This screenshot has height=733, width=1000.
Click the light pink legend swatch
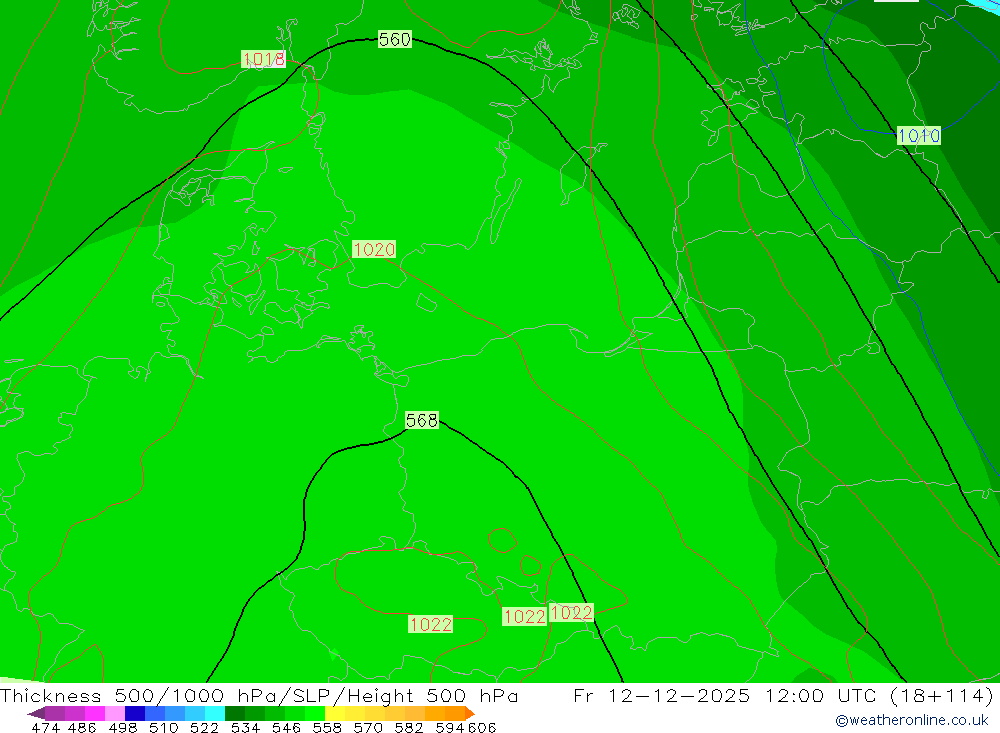pyautogui.click(x=114, y=713)
